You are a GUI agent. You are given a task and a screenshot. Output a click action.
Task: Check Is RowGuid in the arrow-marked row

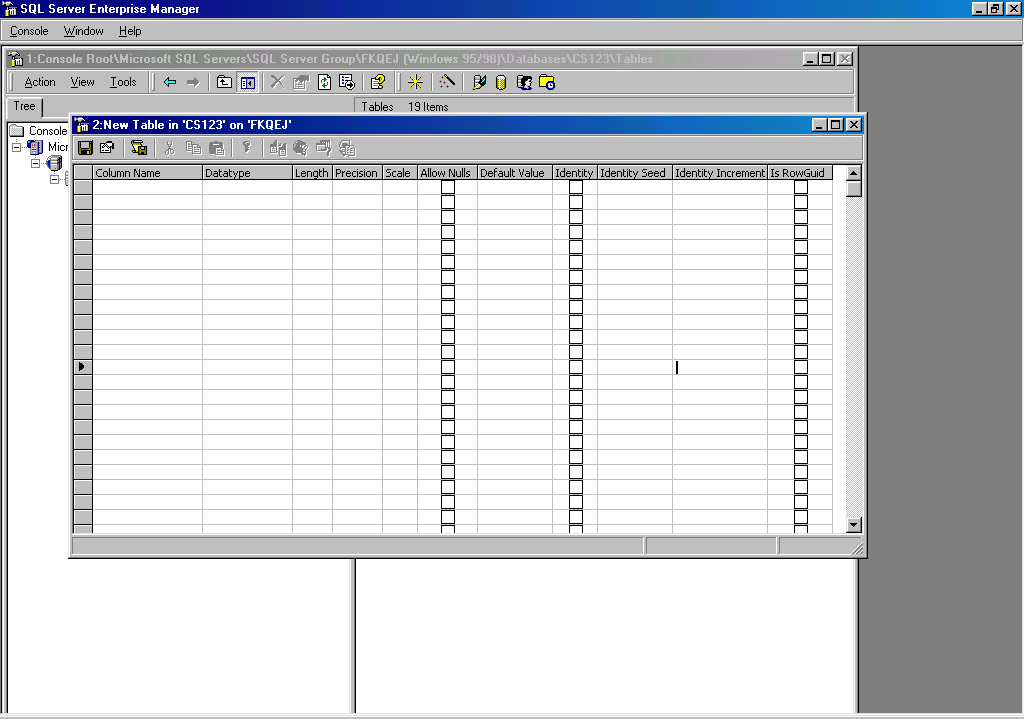click(801, 367)
